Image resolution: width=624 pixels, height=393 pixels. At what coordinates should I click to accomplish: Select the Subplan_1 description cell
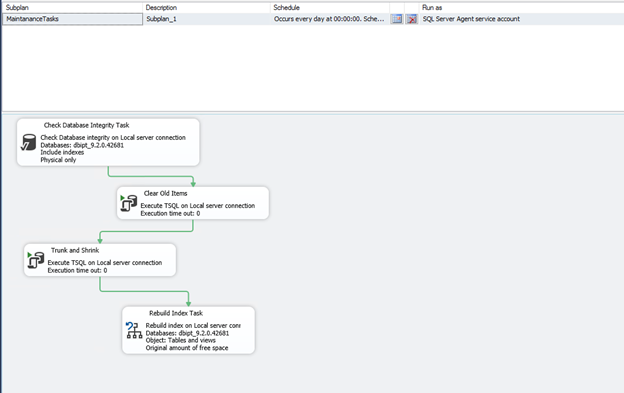pos(207,19)
